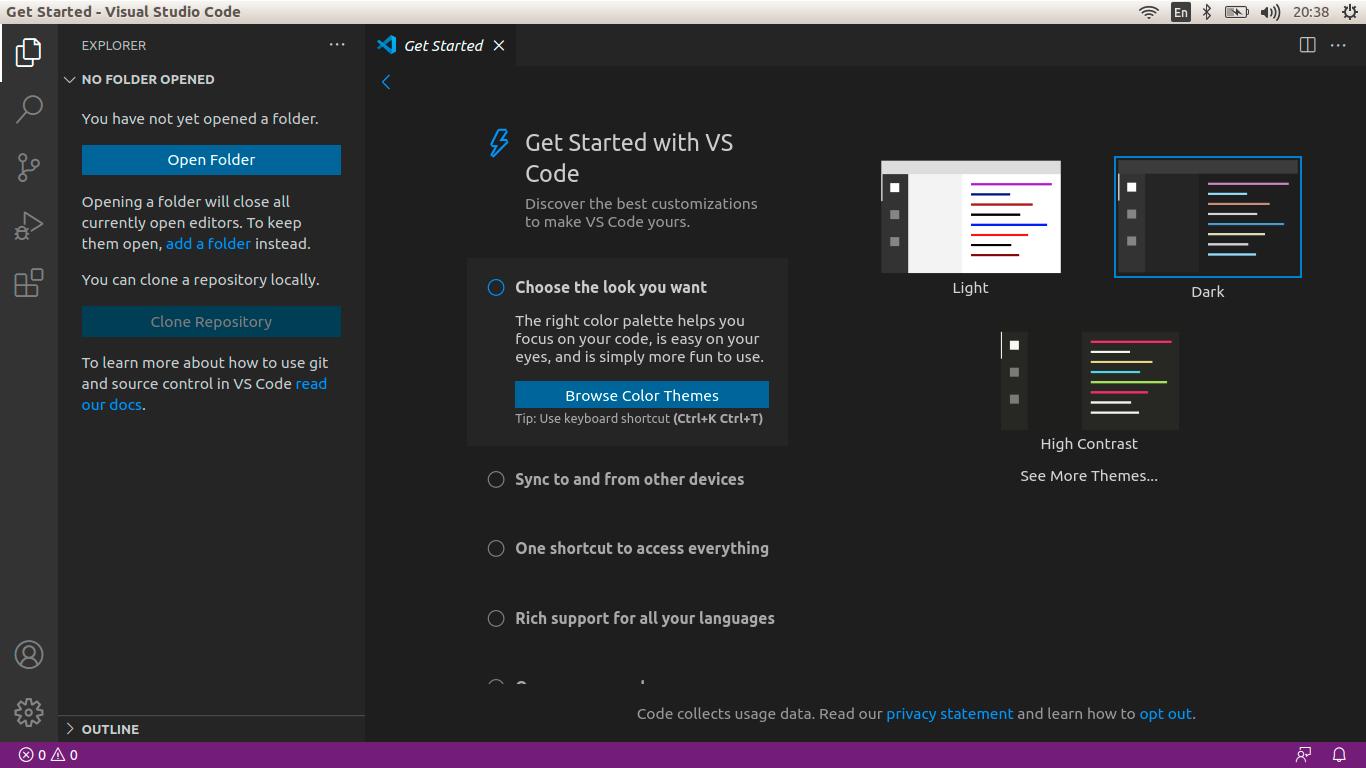Click the clock showing 20:38
Image resolution: width=1366 pixels, height=768 pixels.
[x=1310, y=12]
